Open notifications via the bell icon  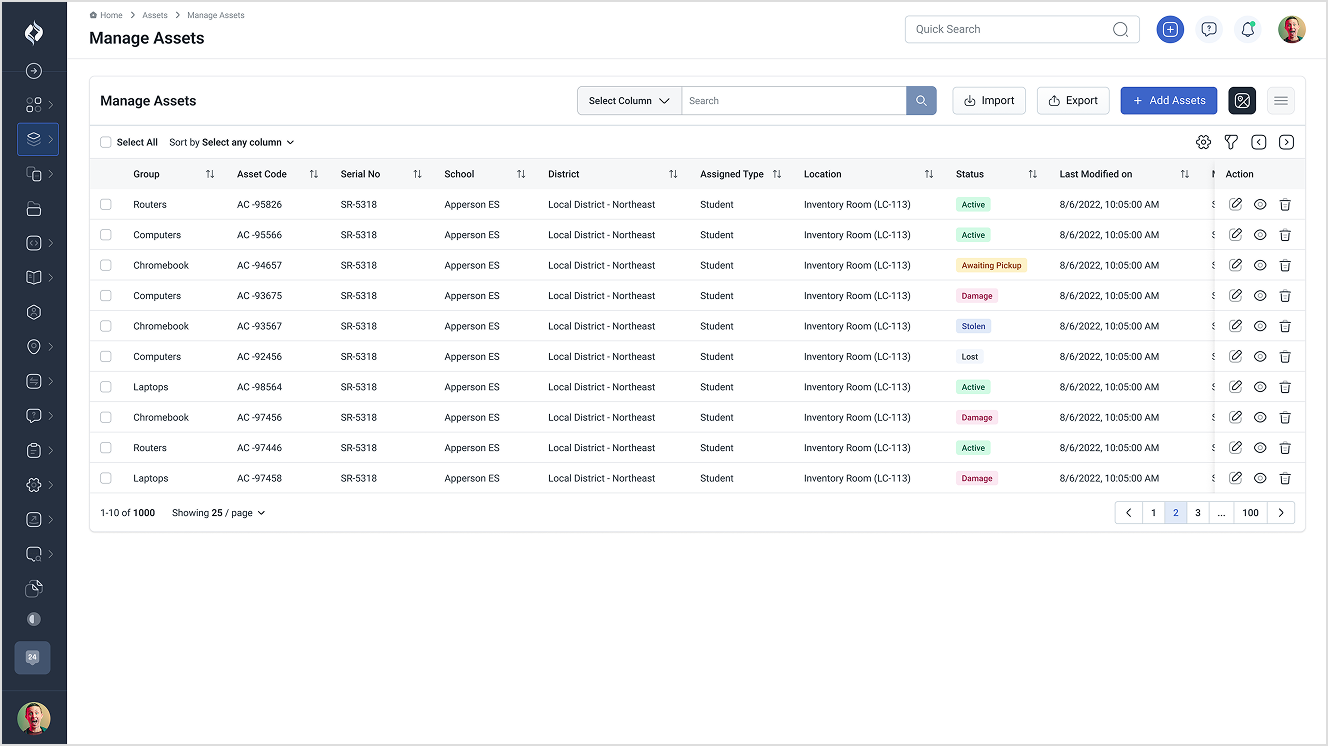(1247, 29)
